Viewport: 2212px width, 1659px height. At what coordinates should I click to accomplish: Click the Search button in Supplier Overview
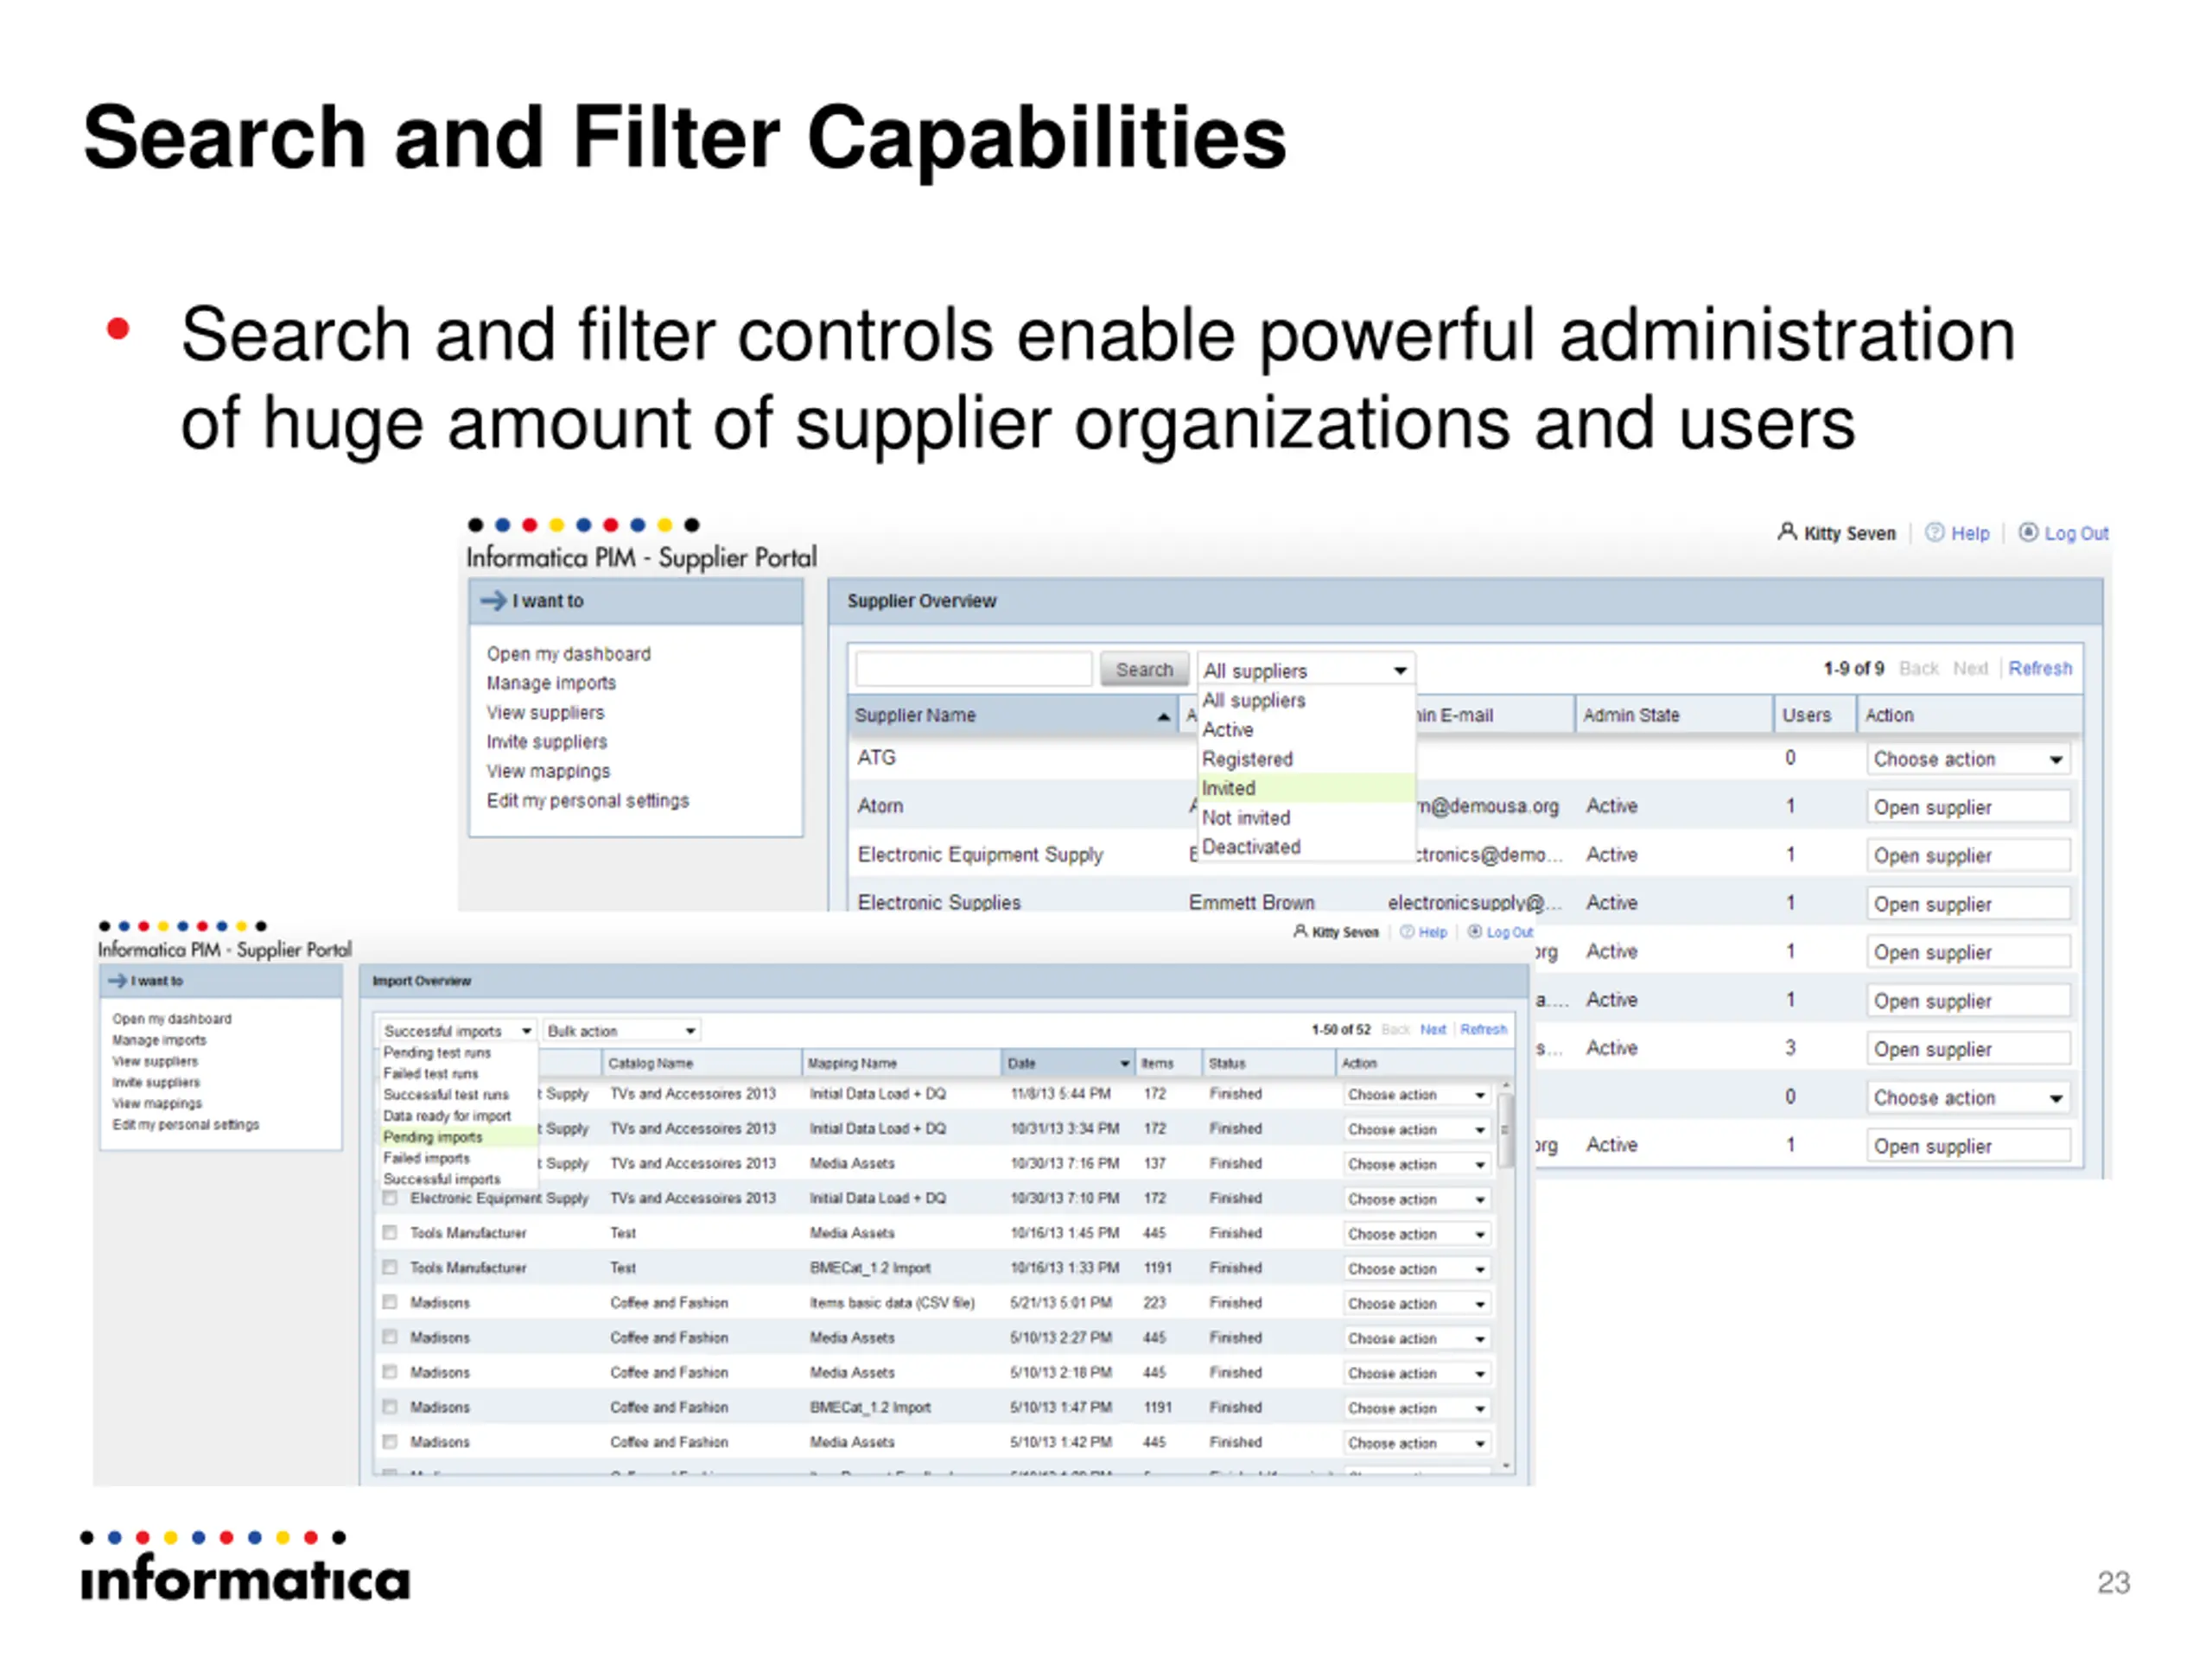[1144, 669]
